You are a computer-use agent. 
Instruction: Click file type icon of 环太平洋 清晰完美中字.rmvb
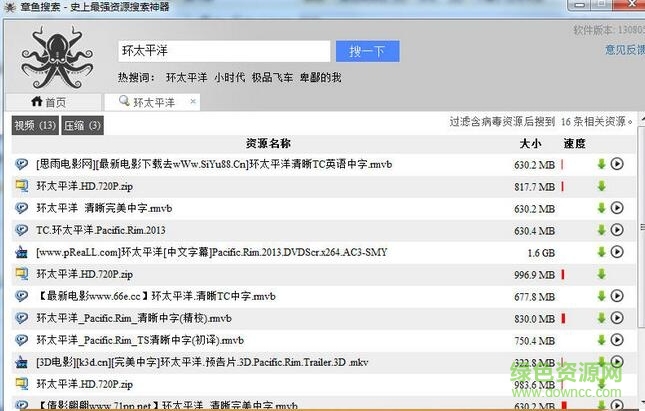(22, 208)
